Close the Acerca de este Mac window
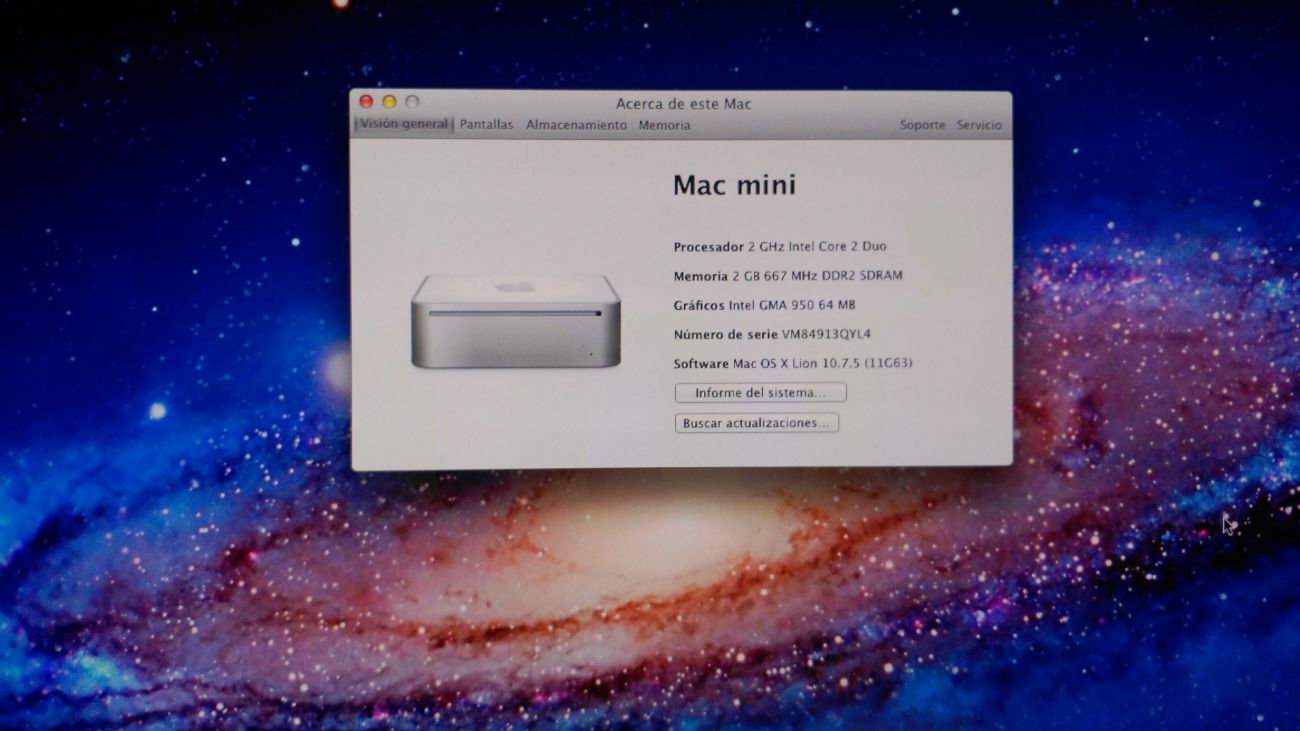 click(366, 102)
